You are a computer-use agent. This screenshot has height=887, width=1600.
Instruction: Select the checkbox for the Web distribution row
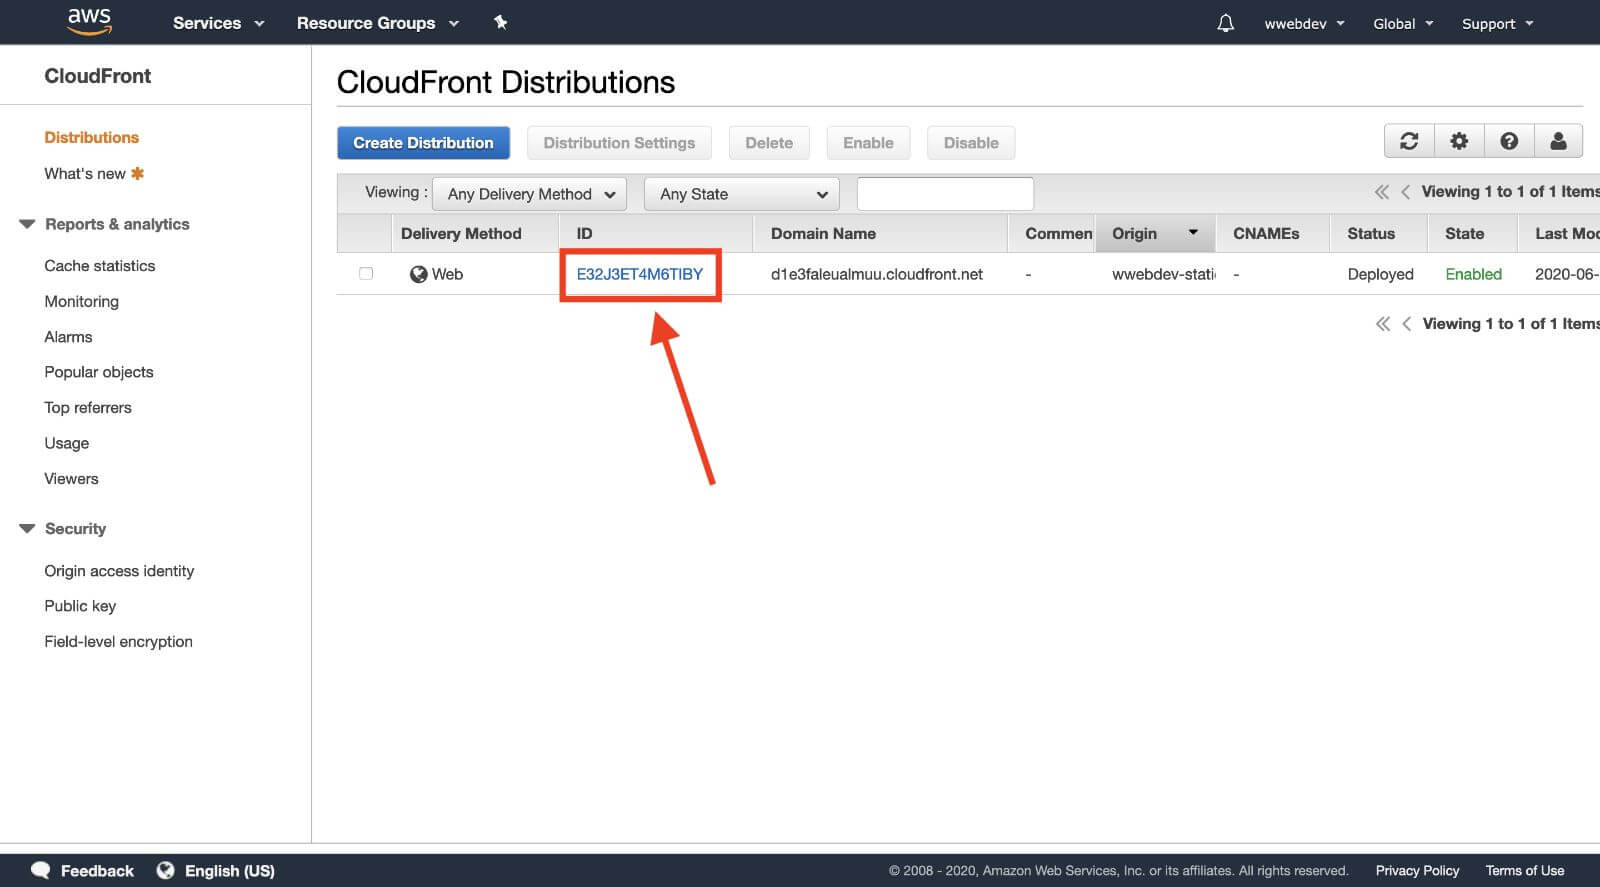click(x=366, y=273)
